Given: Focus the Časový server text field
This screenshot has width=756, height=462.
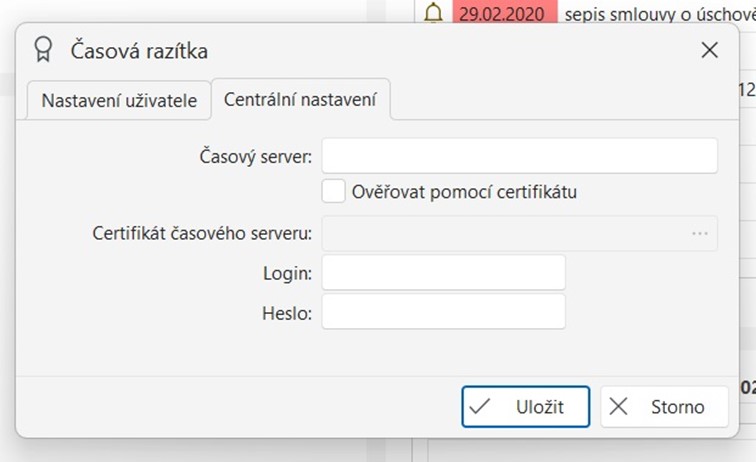Looking at the screenshot, I should click(x=519, y=156).
